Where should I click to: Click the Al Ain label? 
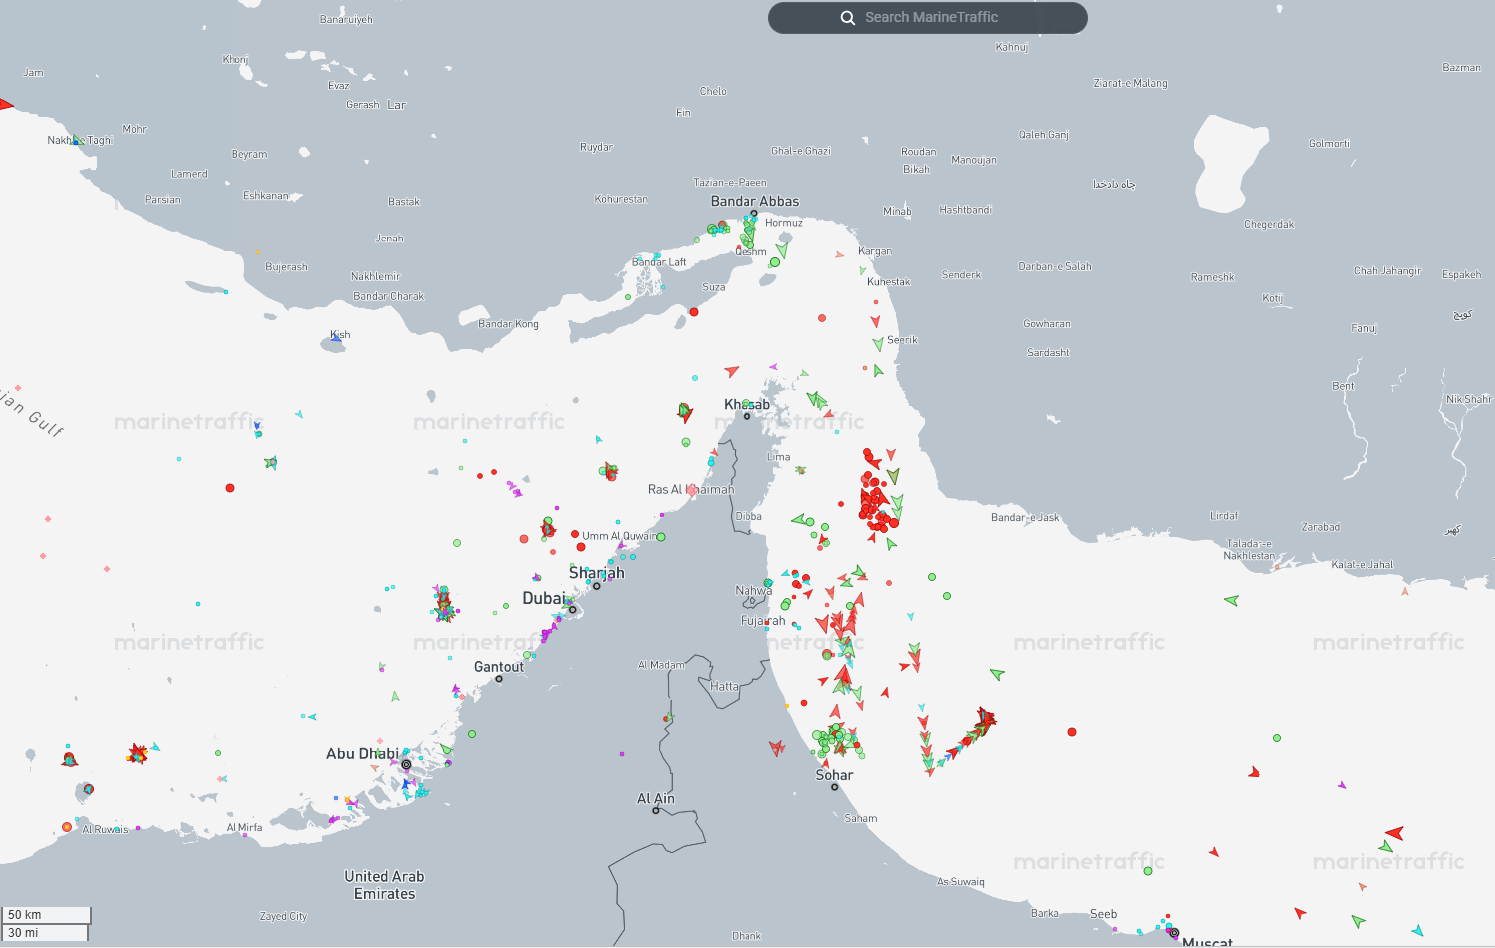[x=656, y=798]
